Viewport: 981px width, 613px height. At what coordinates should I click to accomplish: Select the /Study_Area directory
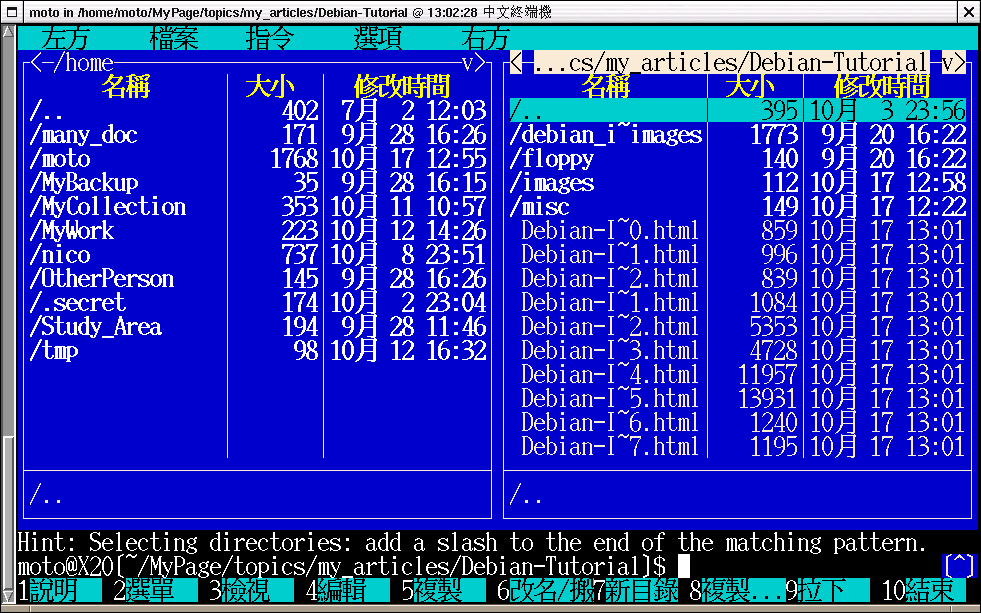point(258,327)
